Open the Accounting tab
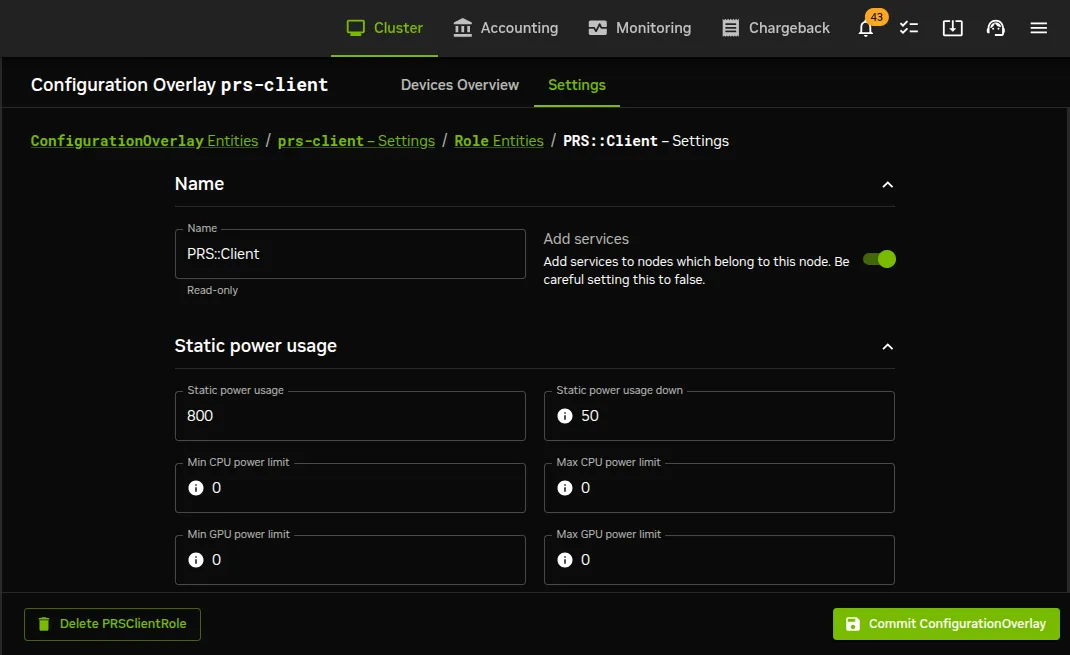The width and height of the screenshot is (1070, 655). click(x=506, y=28)
